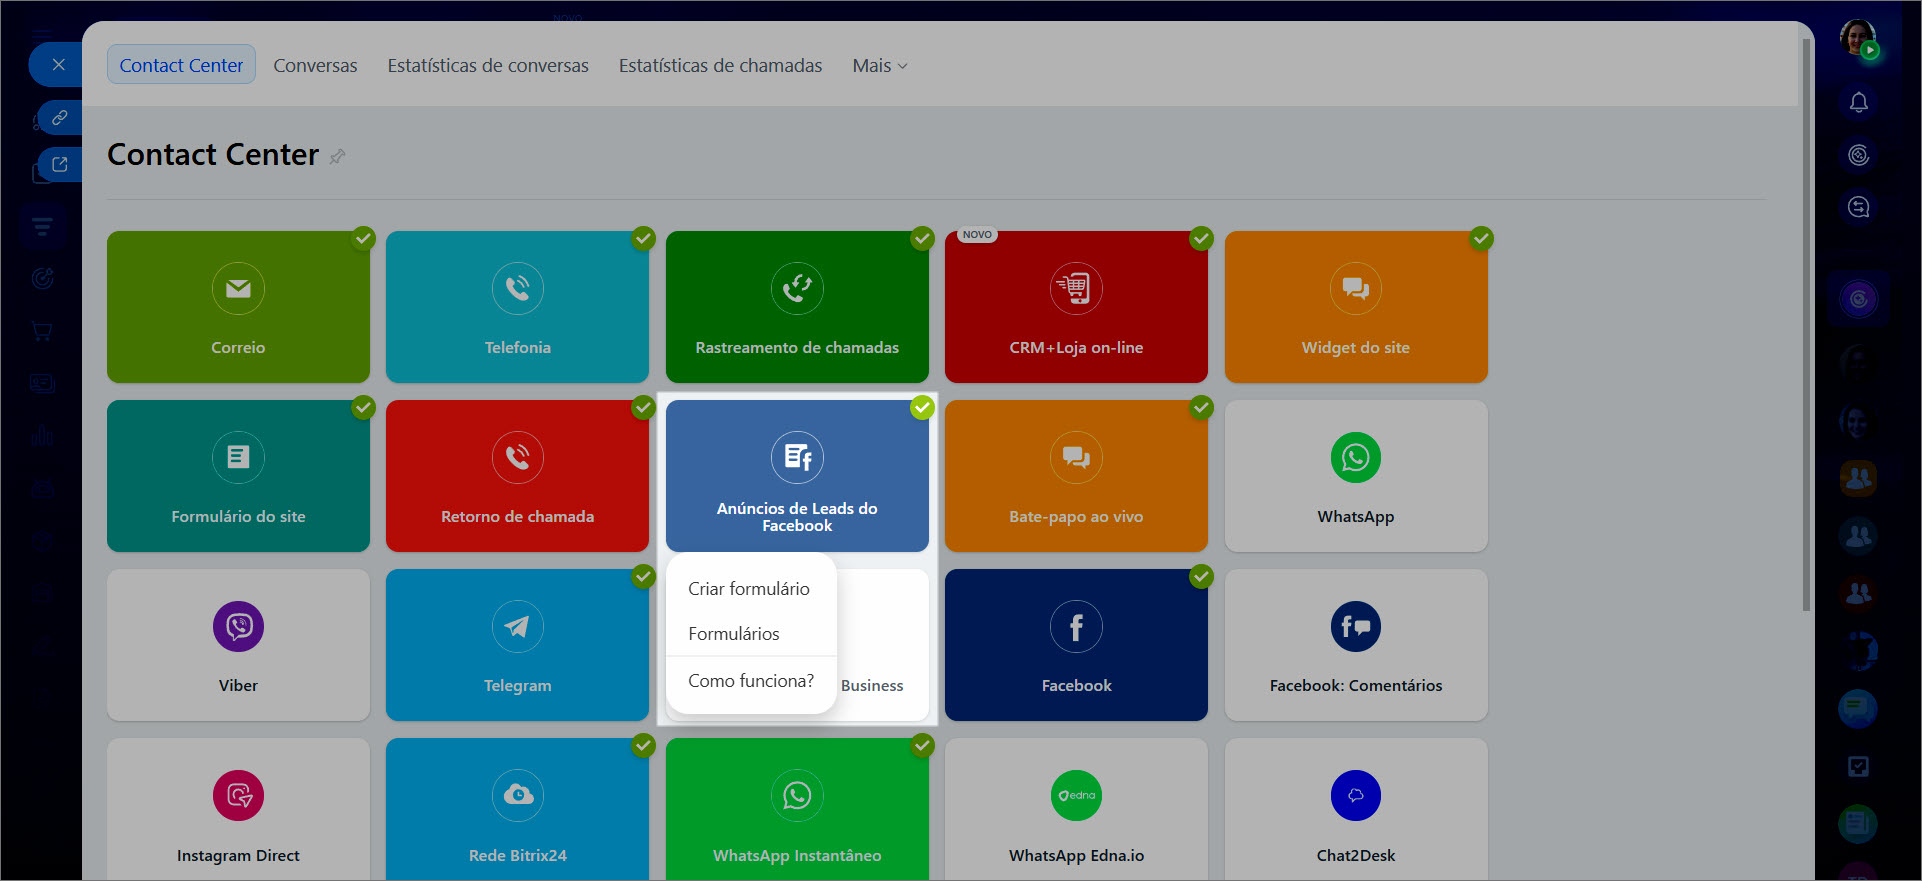1922x881 pixels.
Task: Click the checkmark badge on Widget do site
Action: (1481, 238)
